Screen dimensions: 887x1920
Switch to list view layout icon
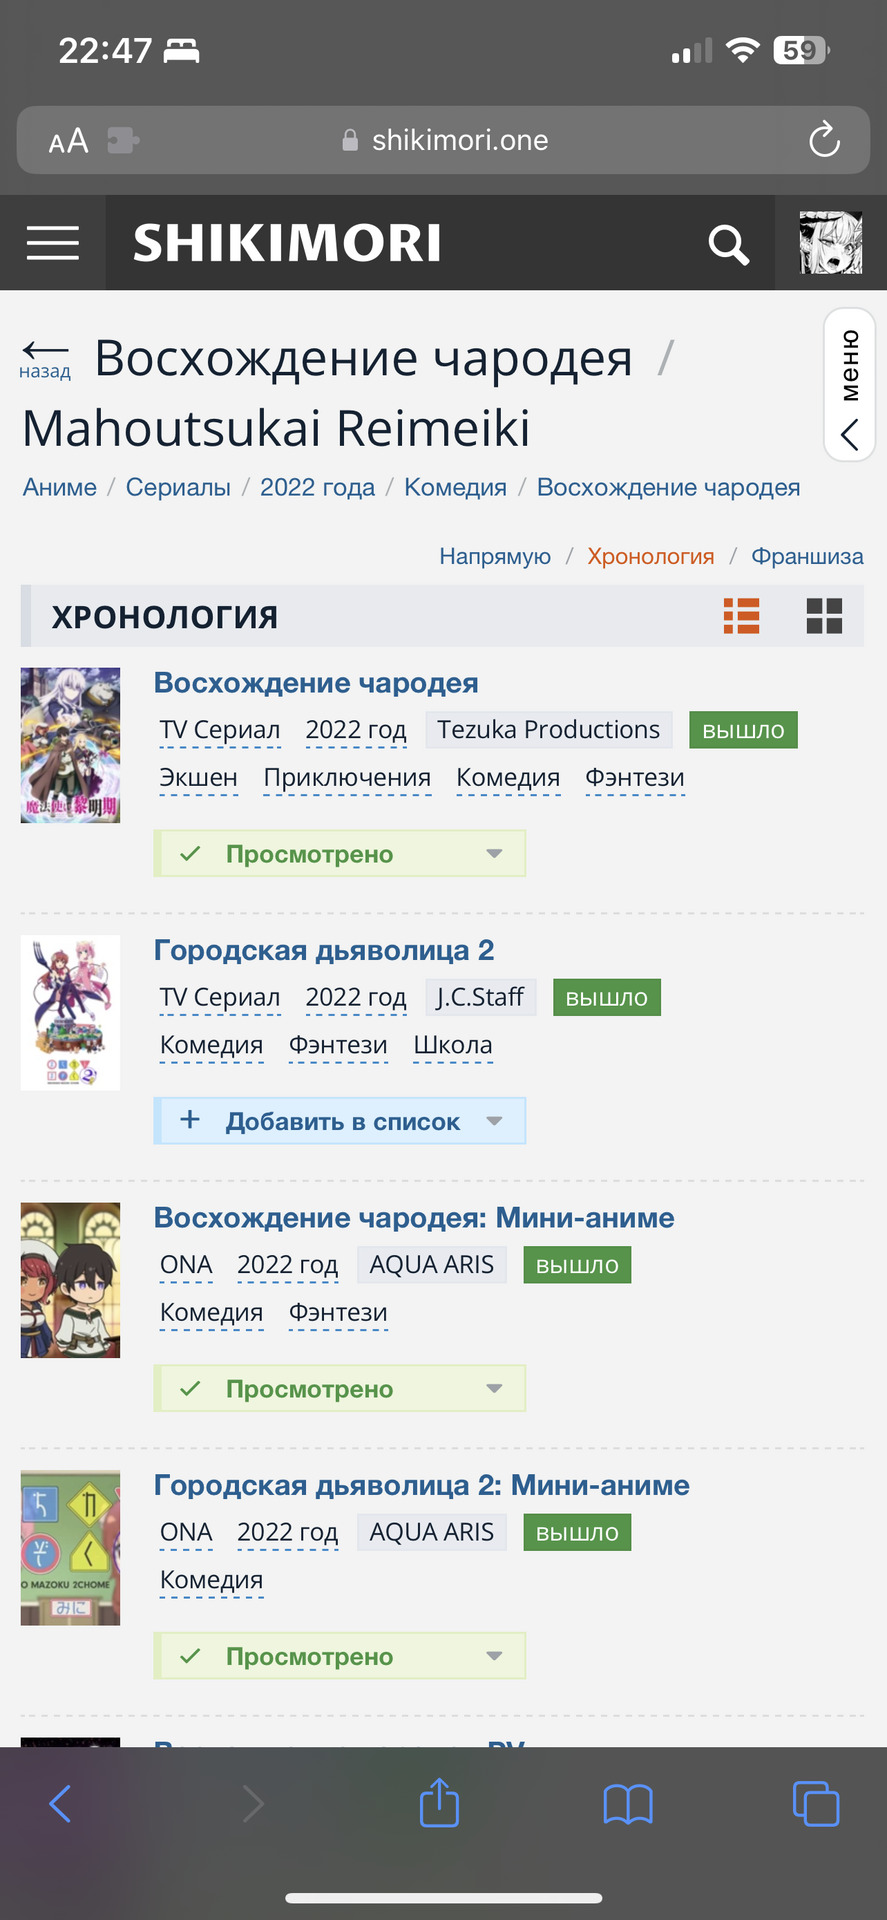click(742, 616)
